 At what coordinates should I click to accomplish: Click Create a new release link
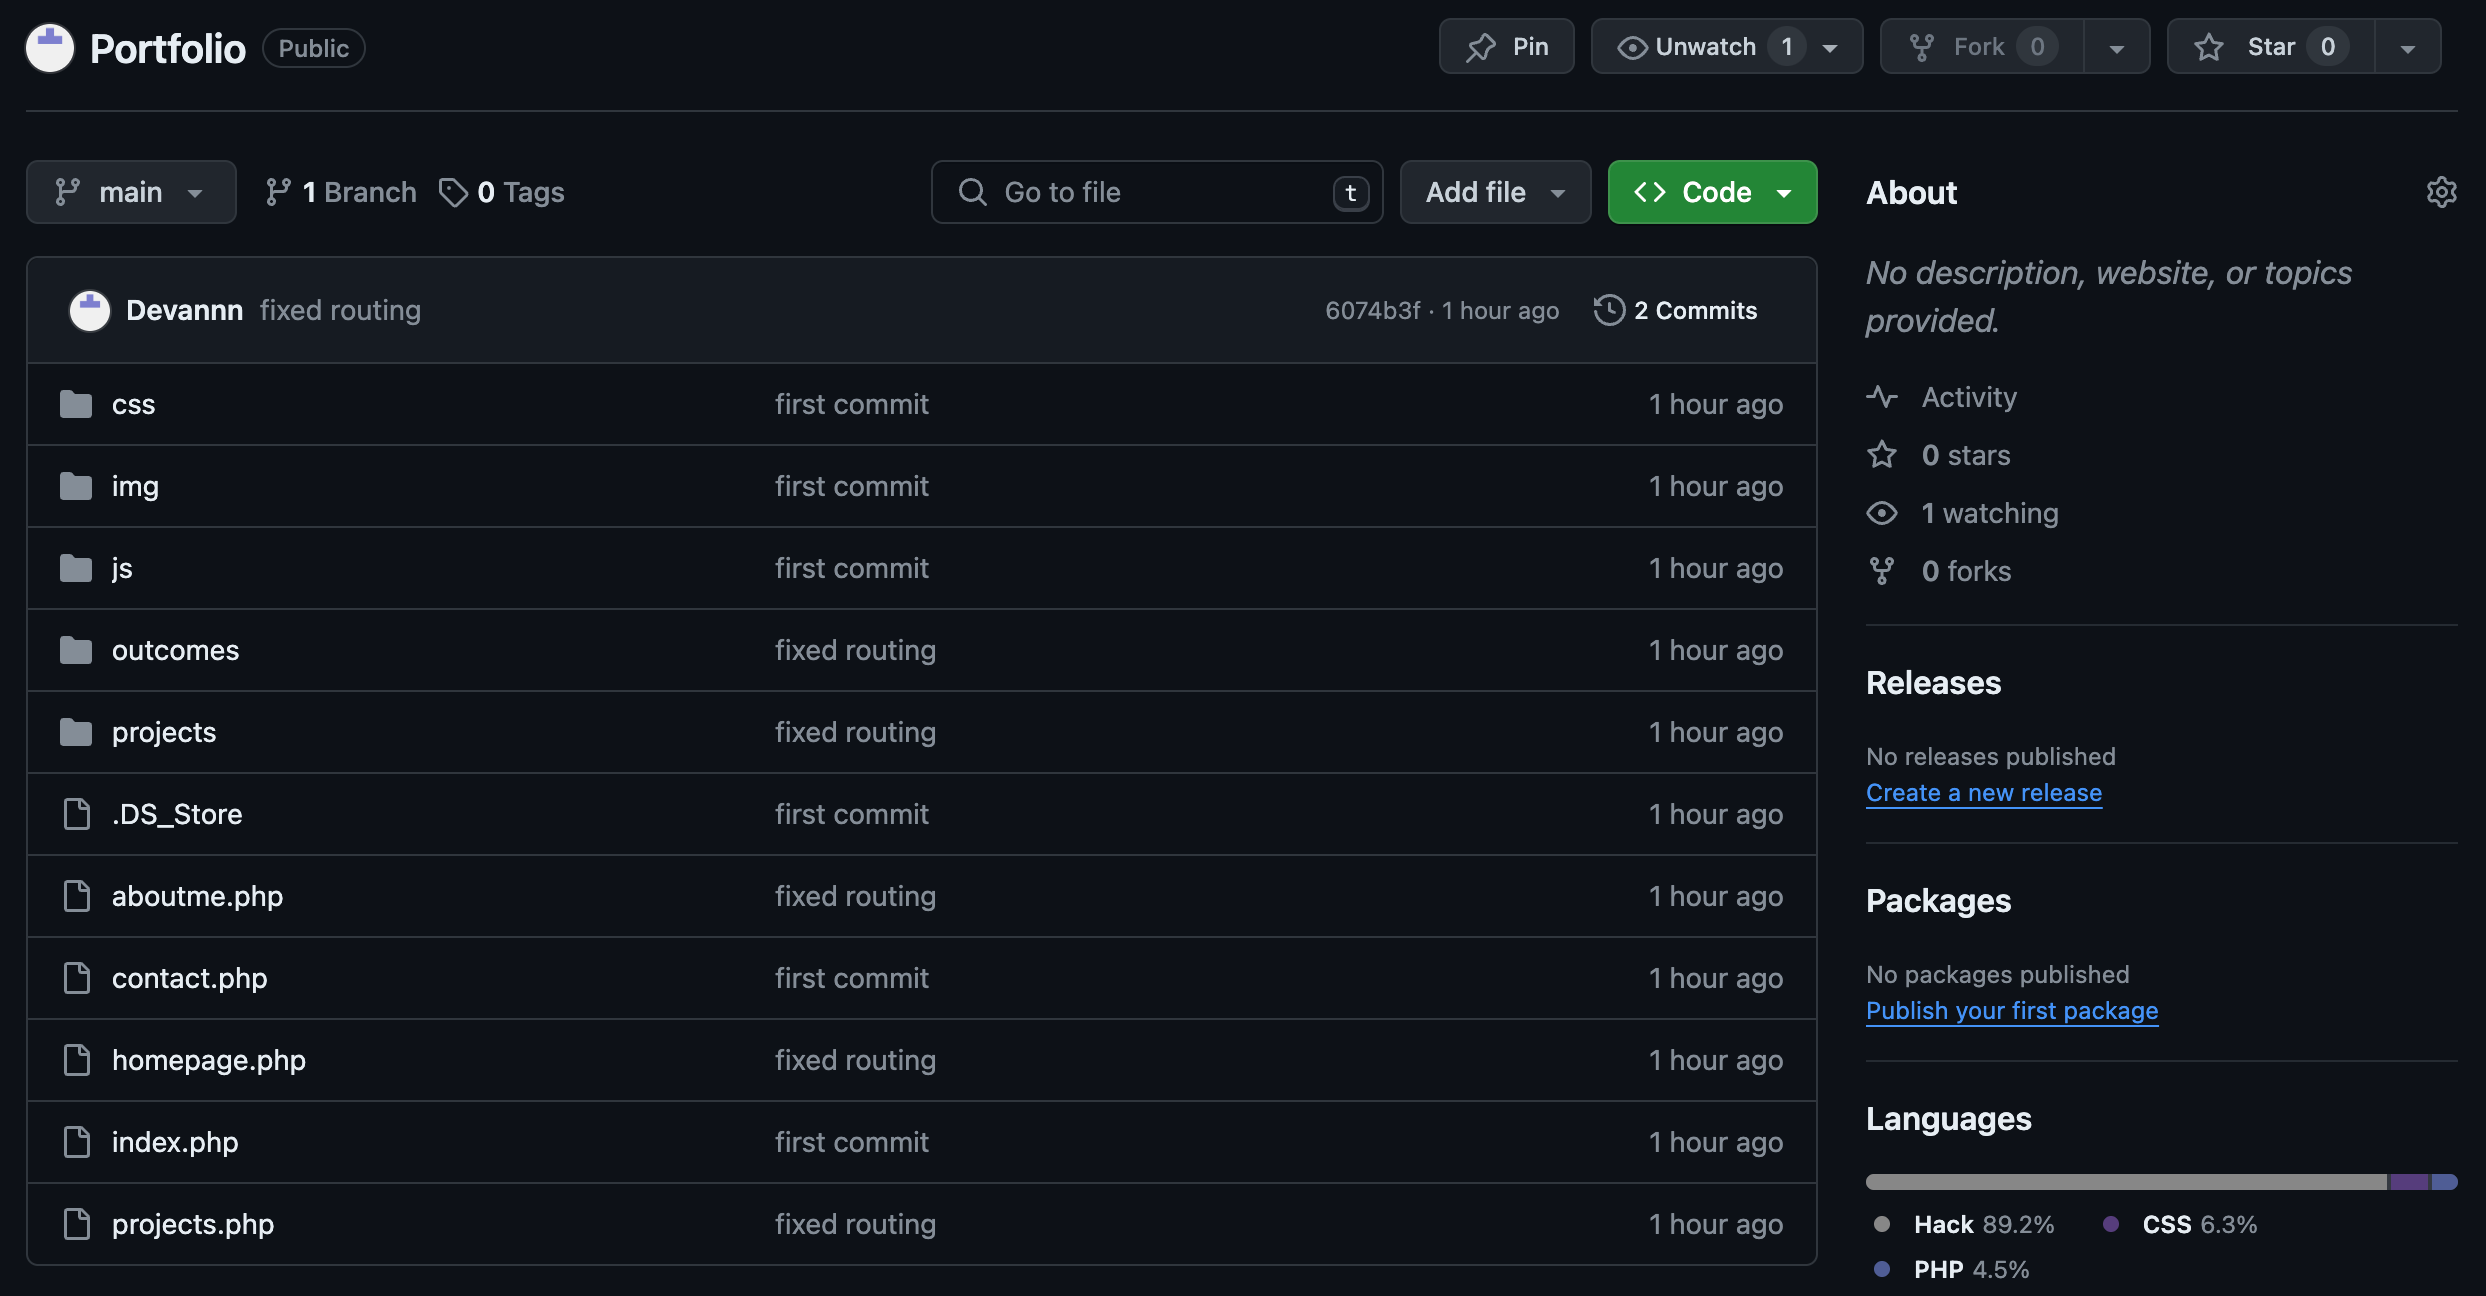(x=1984, y=793)
